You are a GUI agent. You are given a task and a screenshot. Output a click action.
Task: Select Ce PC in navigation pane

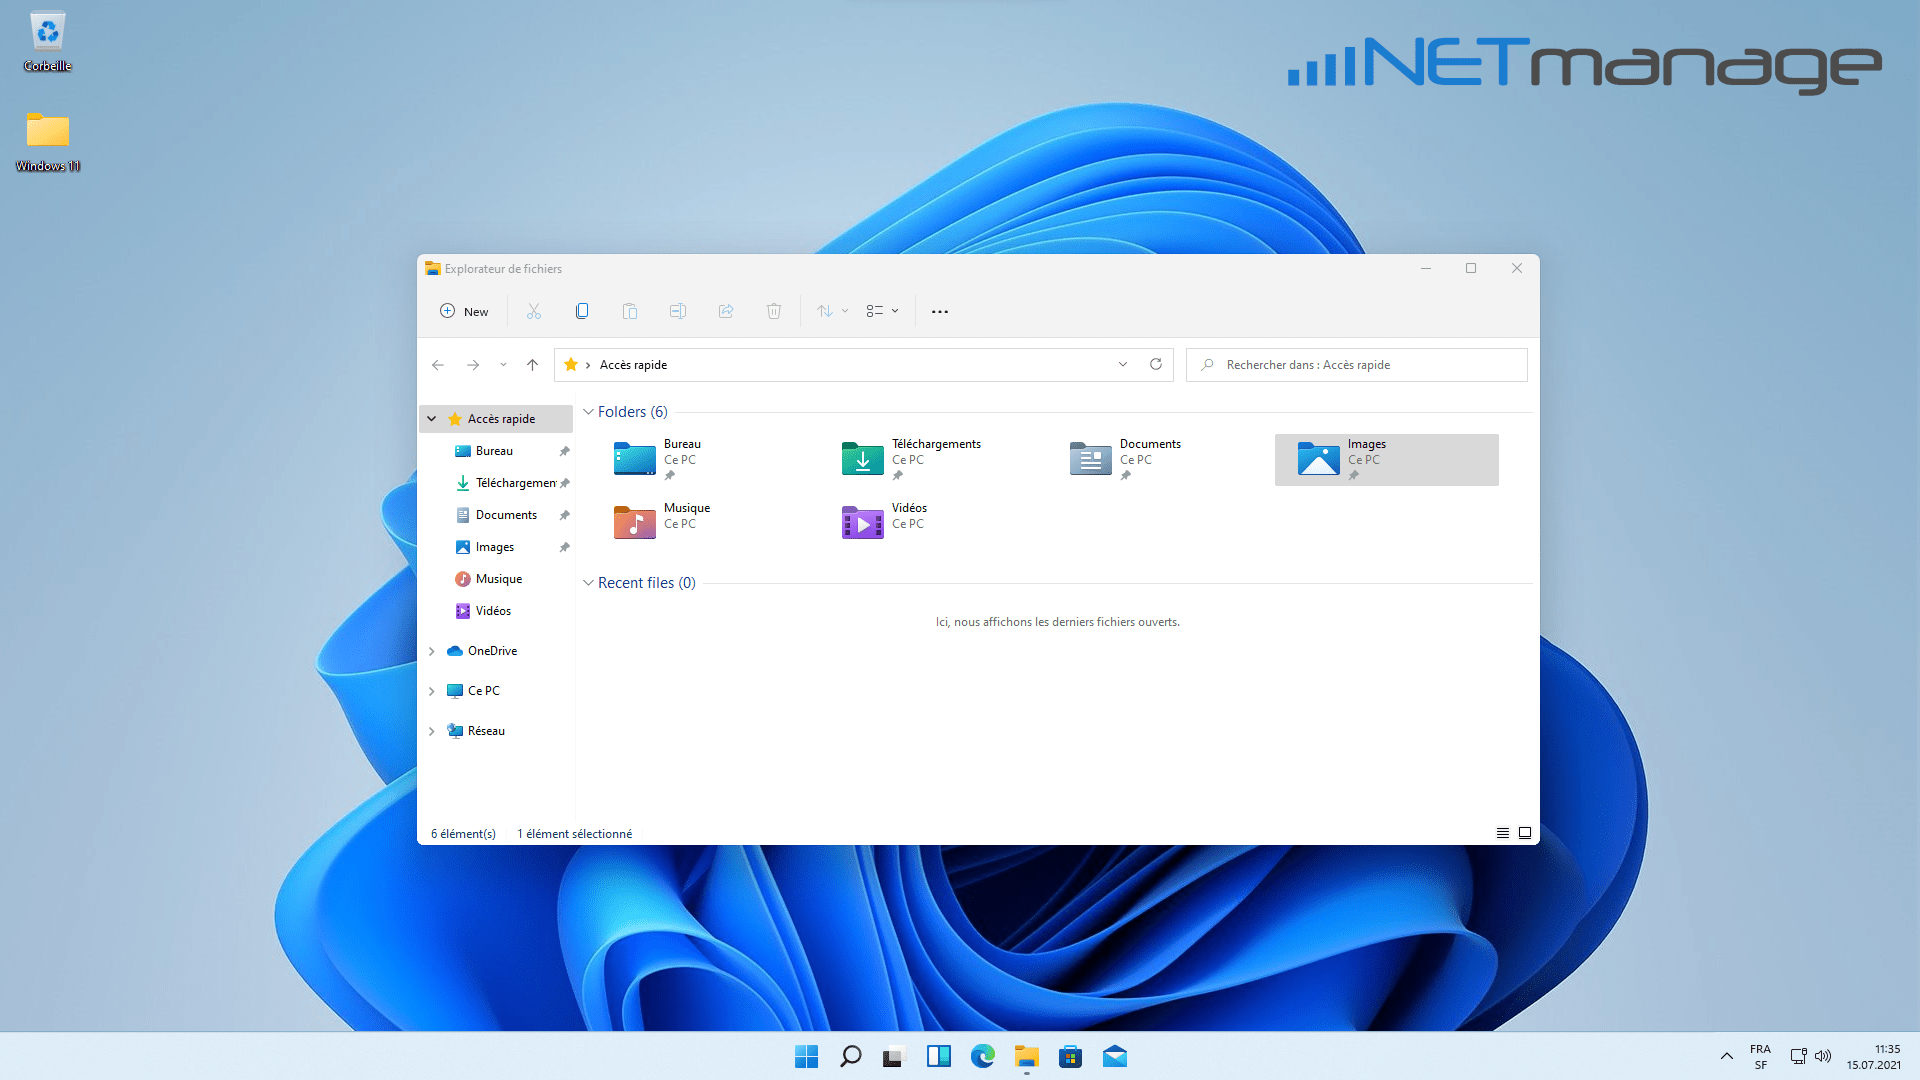click(483, 691)
